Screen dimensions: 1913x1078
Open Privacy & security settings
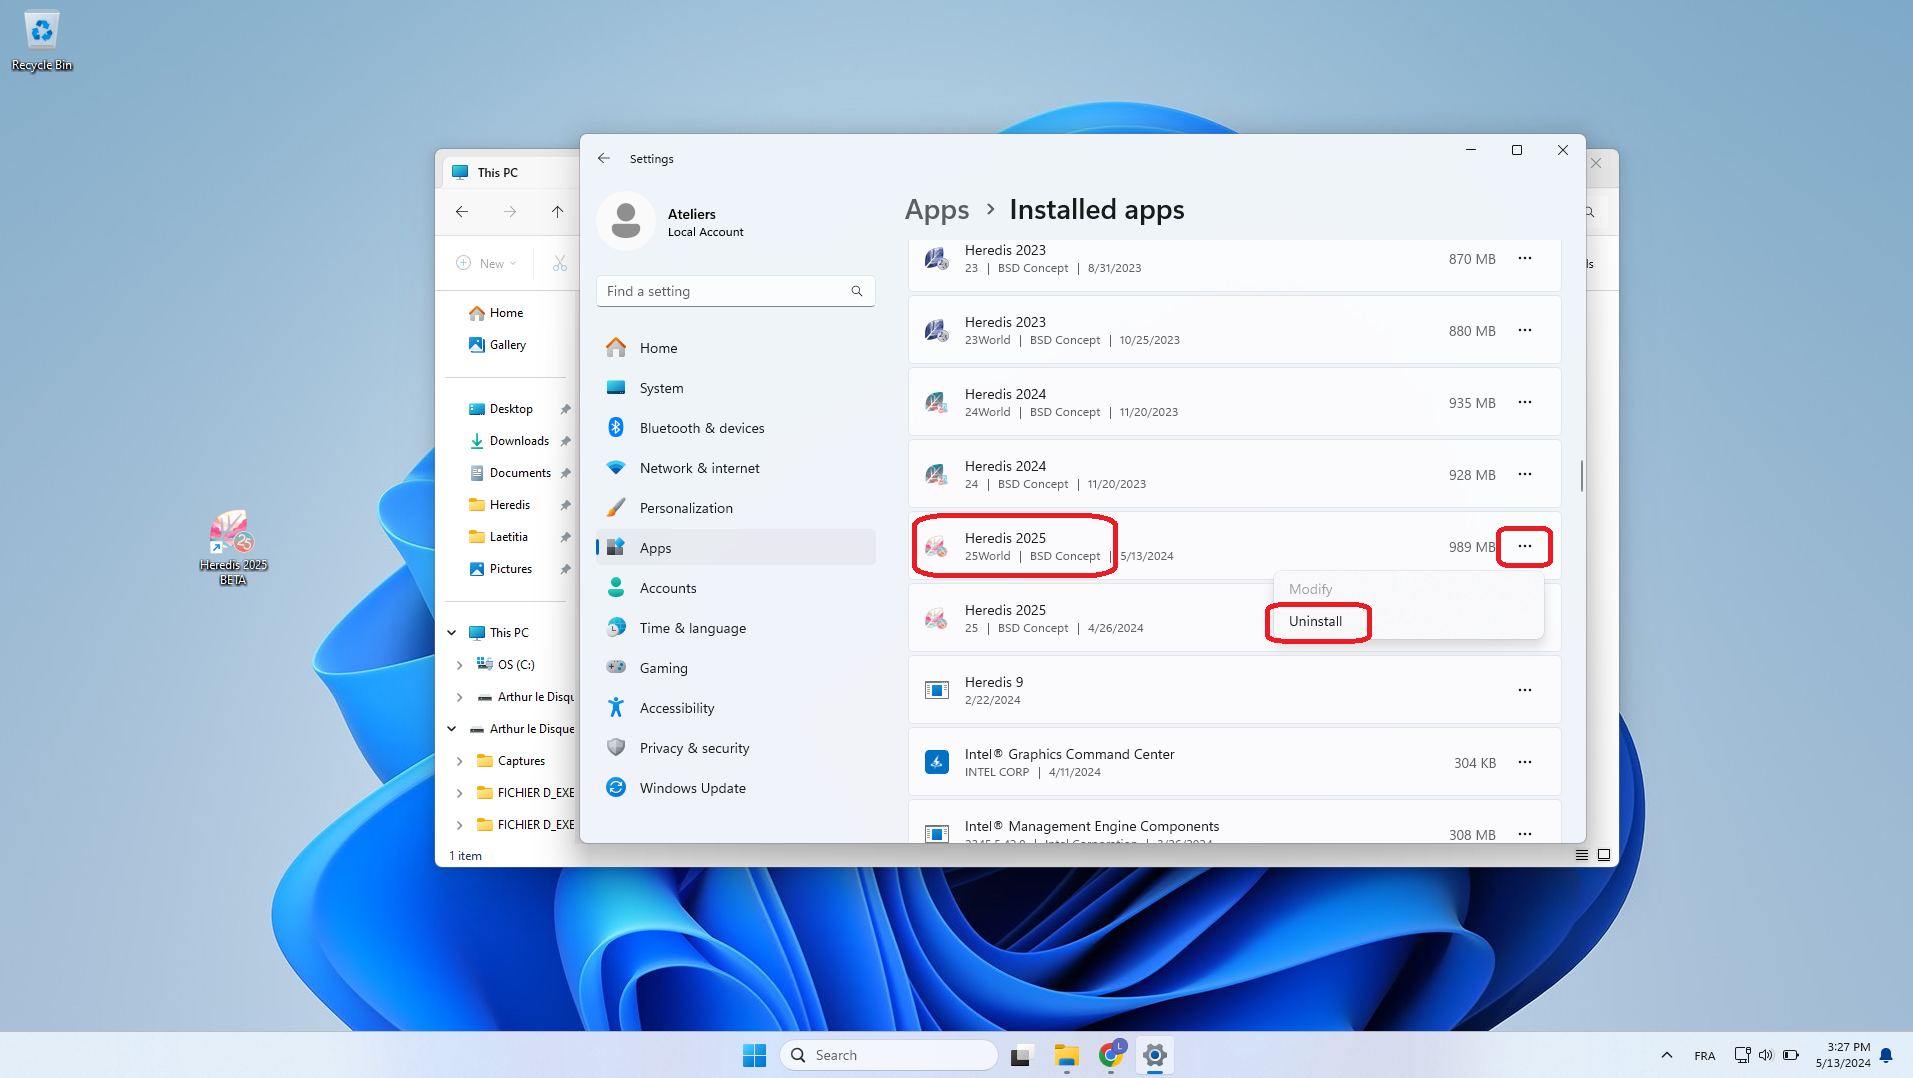[694, 748]
